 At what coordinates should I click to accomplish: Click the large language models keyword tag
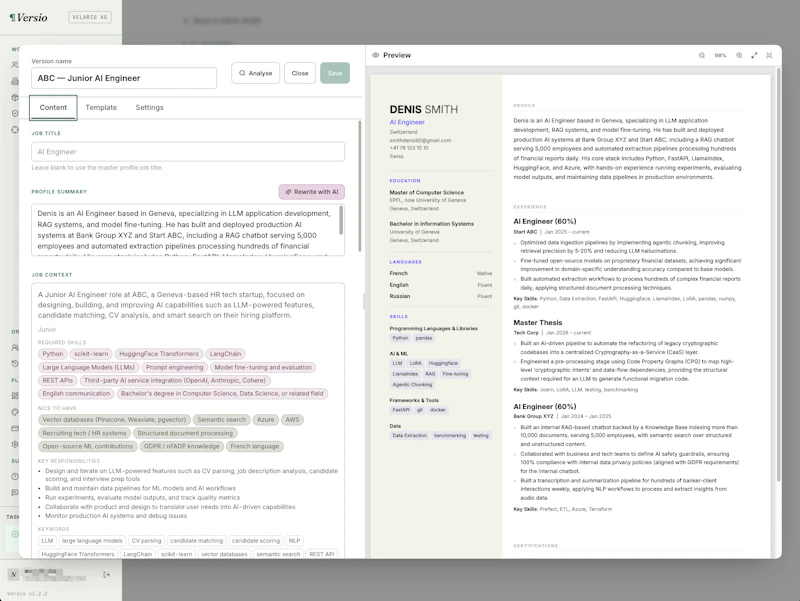[92, 541]
